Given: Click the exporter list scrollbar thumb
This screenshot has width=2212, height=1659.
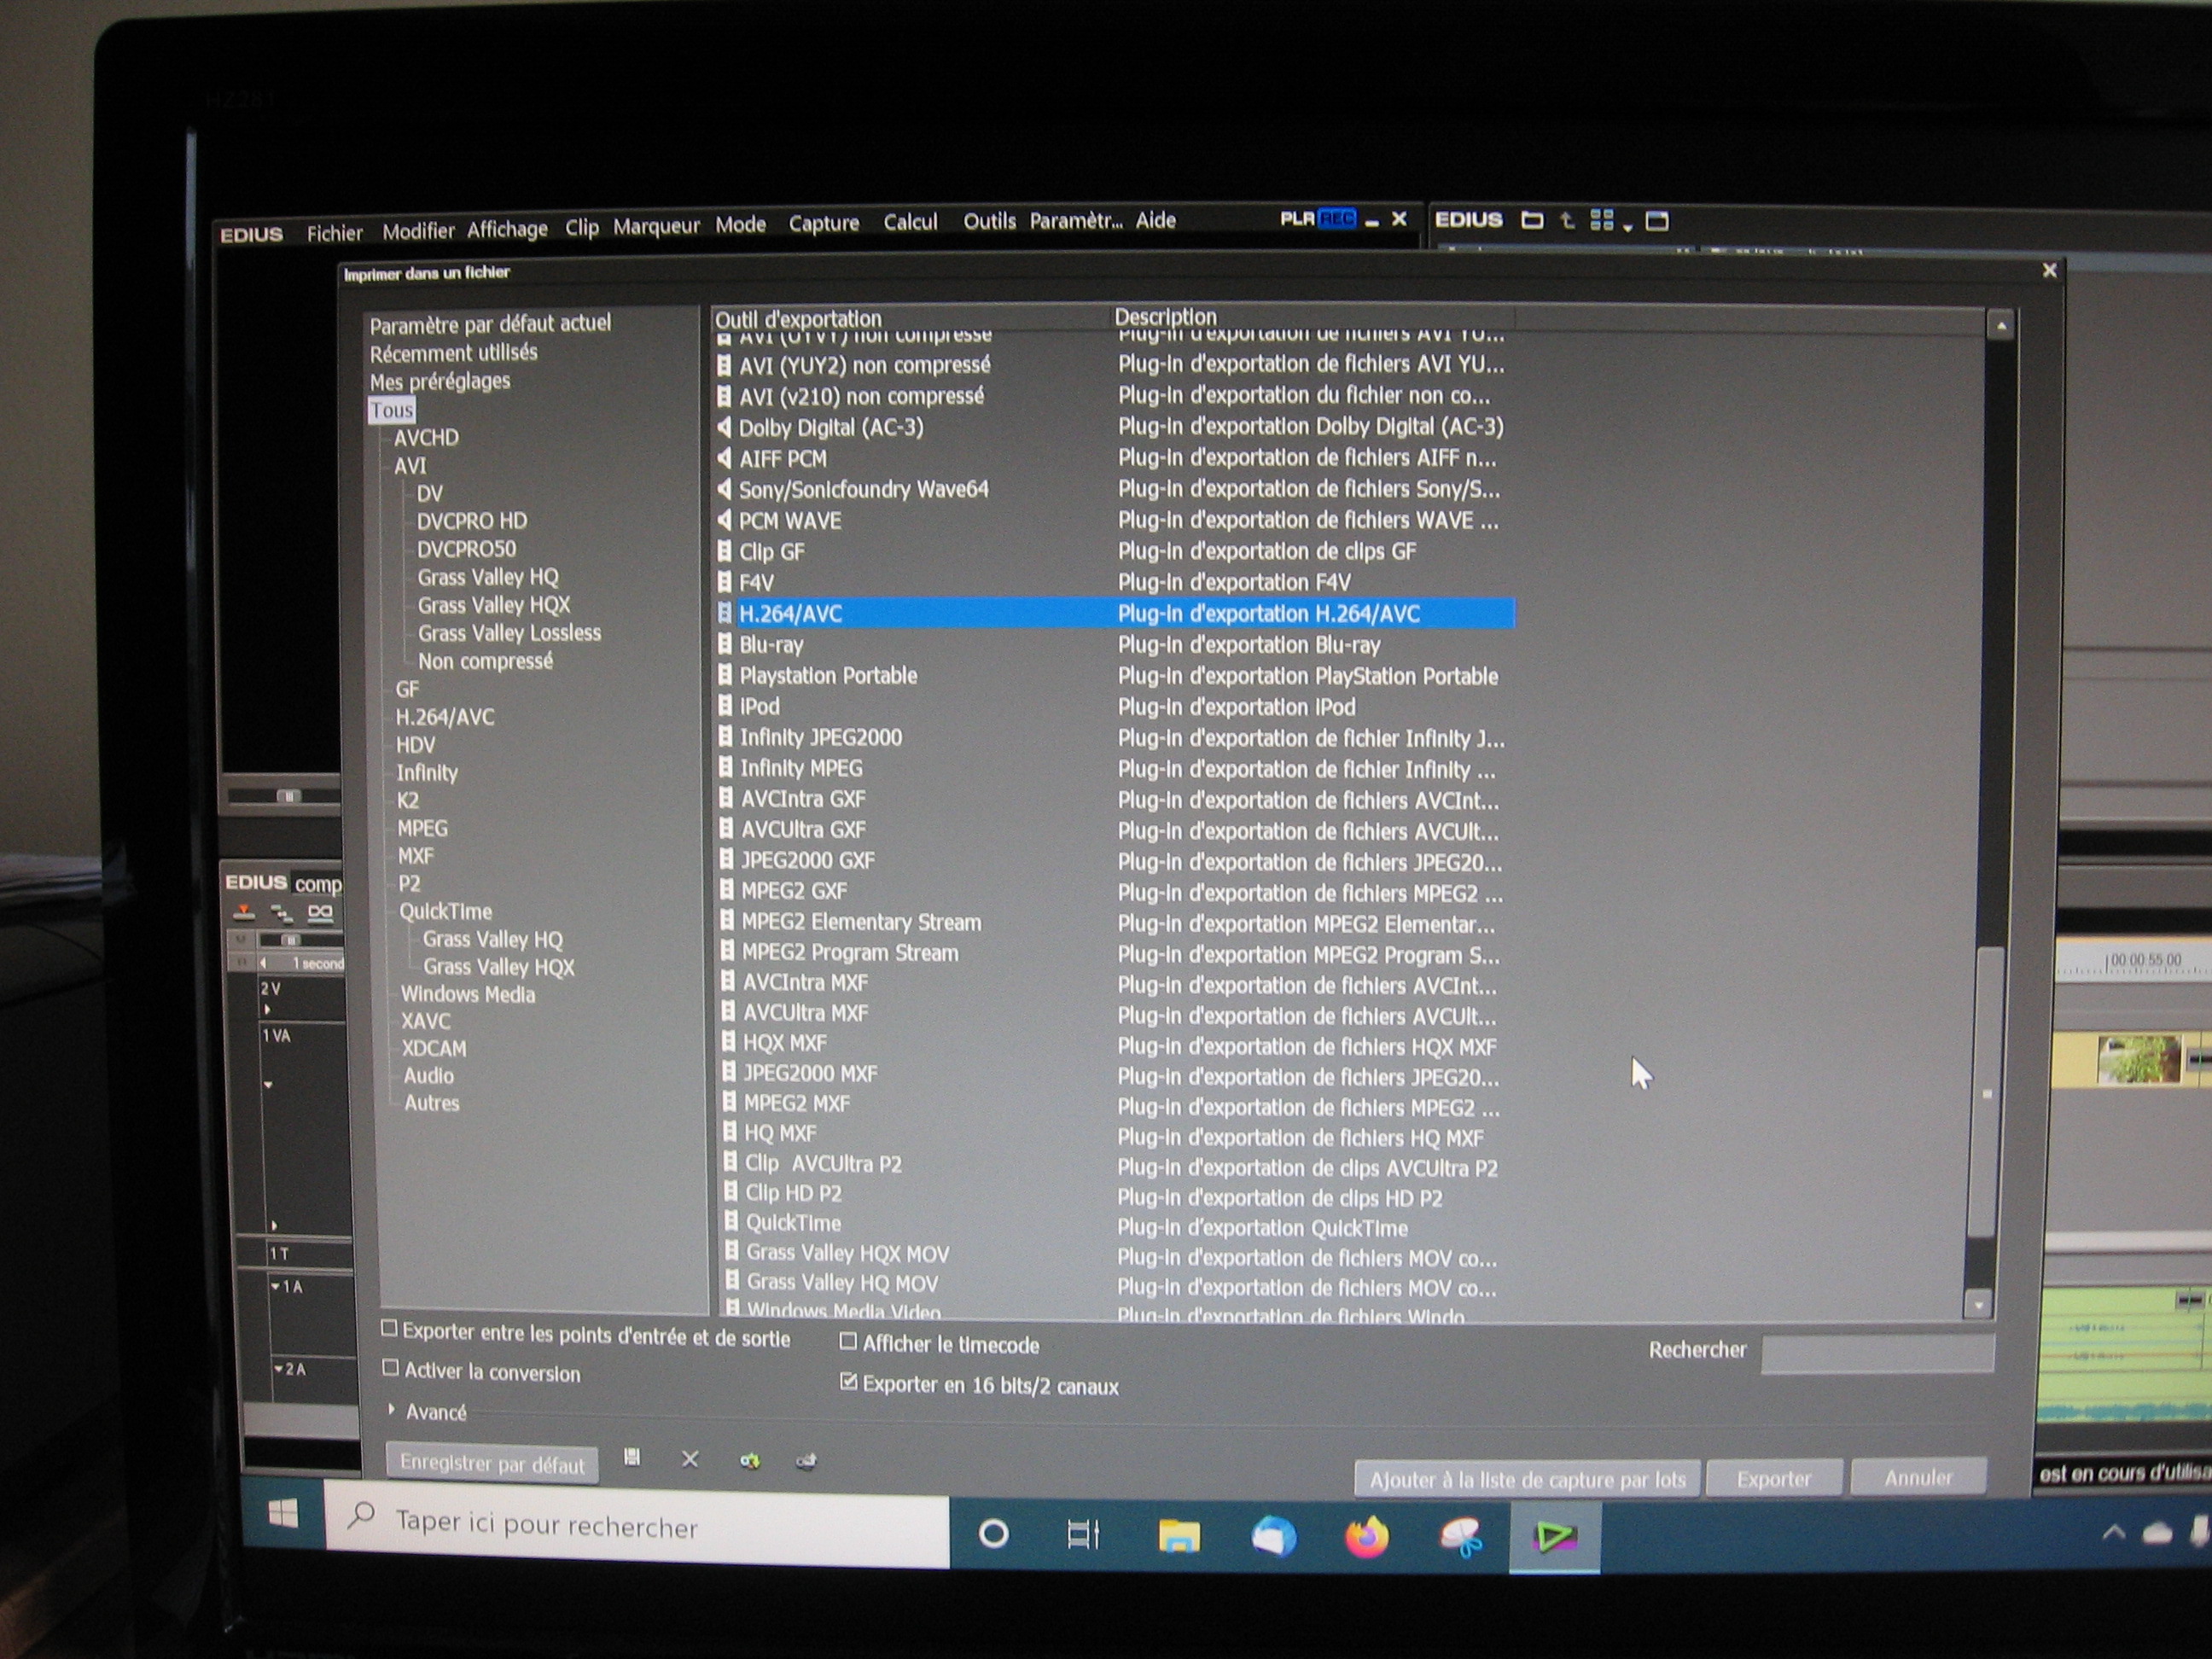Looking at the screenshot, I should coord(1988,1092).
